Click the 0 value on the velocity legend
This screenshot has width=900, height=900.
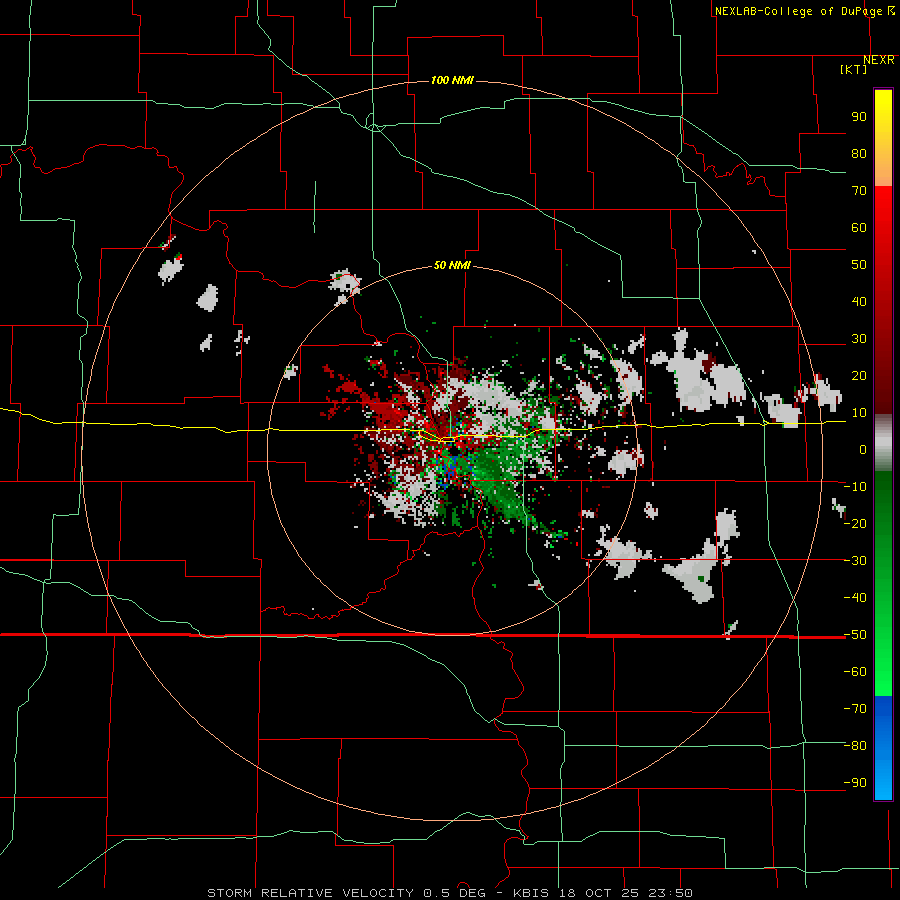pos(863,449)
